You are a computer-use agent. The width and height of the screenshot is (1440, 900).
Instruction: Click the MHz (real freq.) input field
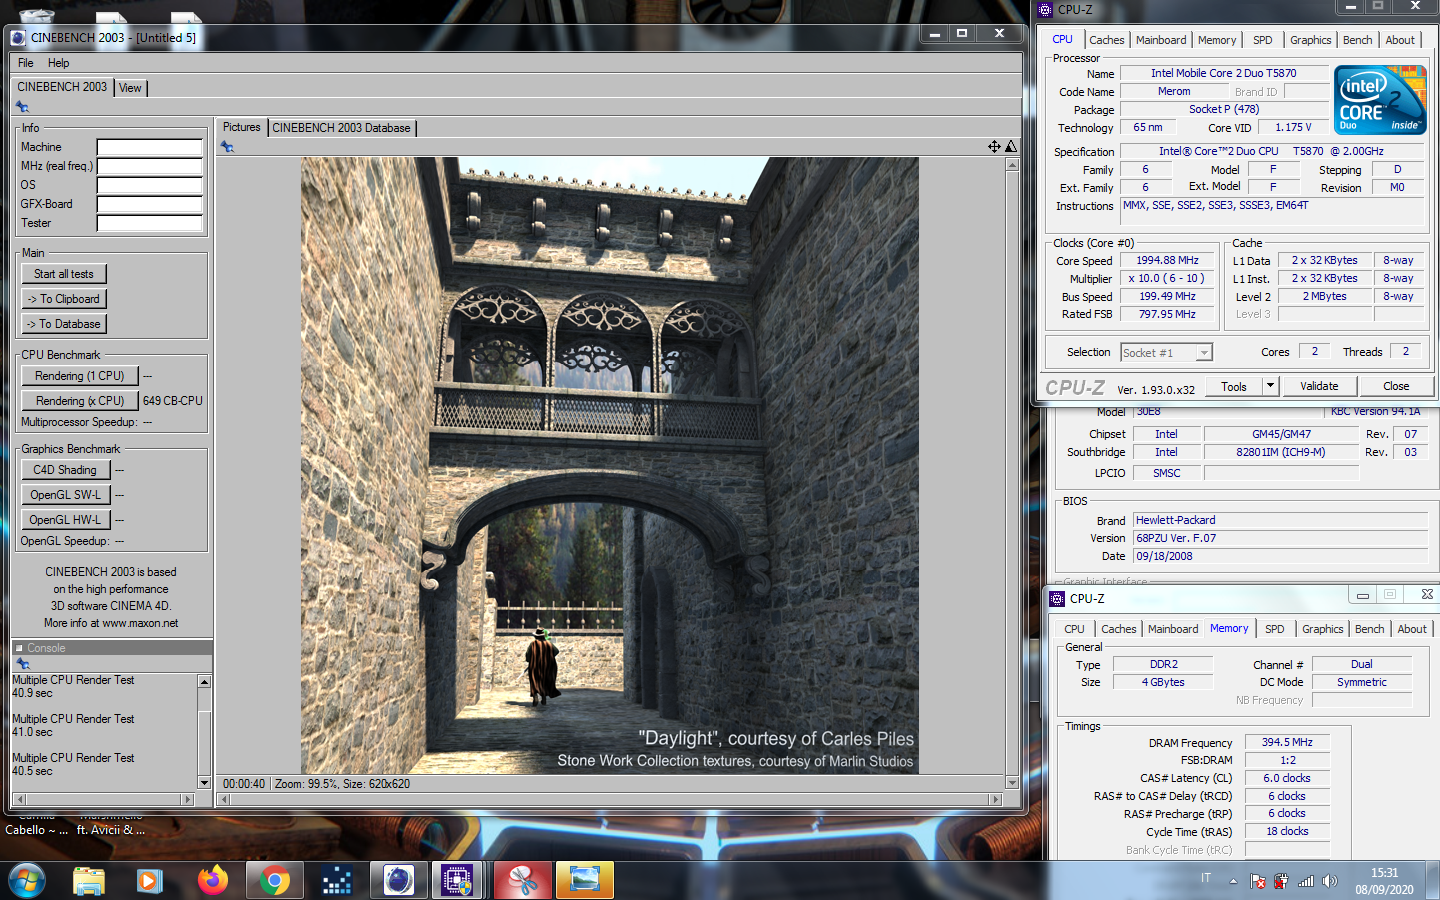click(x=150, y=166)
